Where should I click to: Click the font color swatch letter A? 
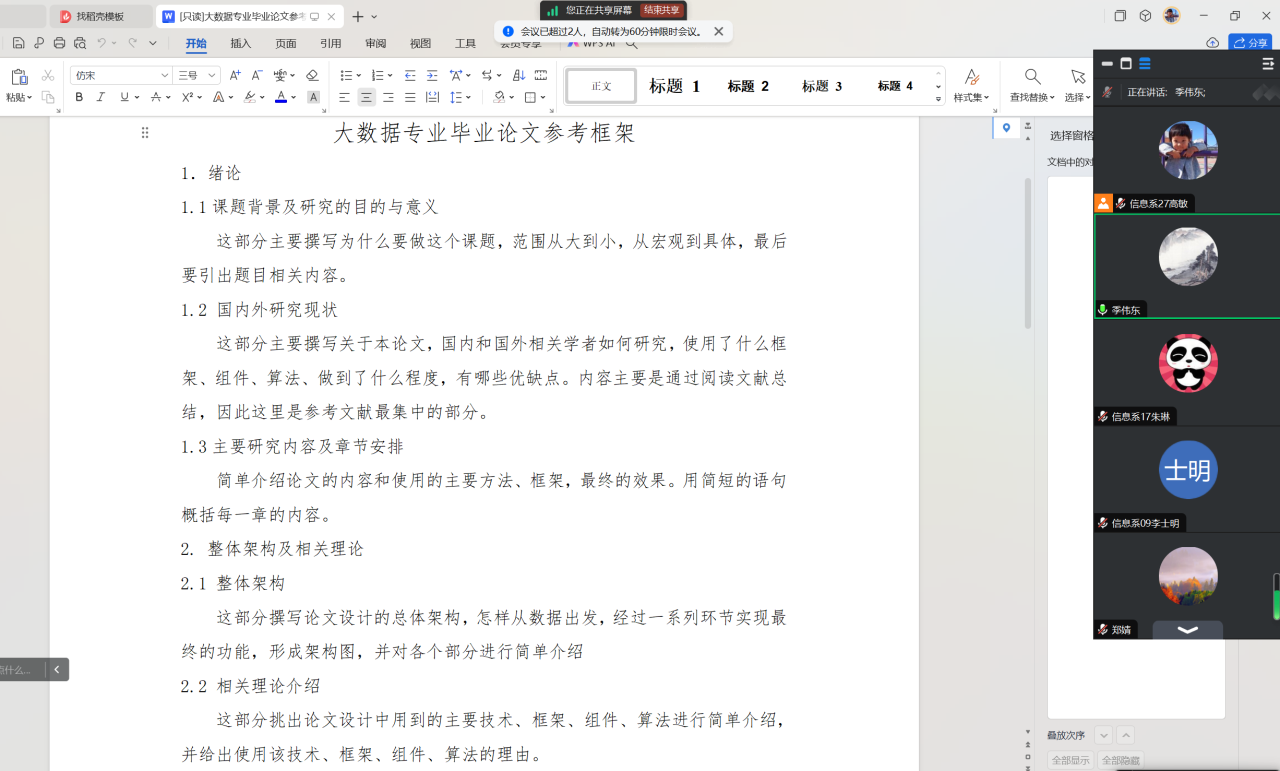pos(280,97)
